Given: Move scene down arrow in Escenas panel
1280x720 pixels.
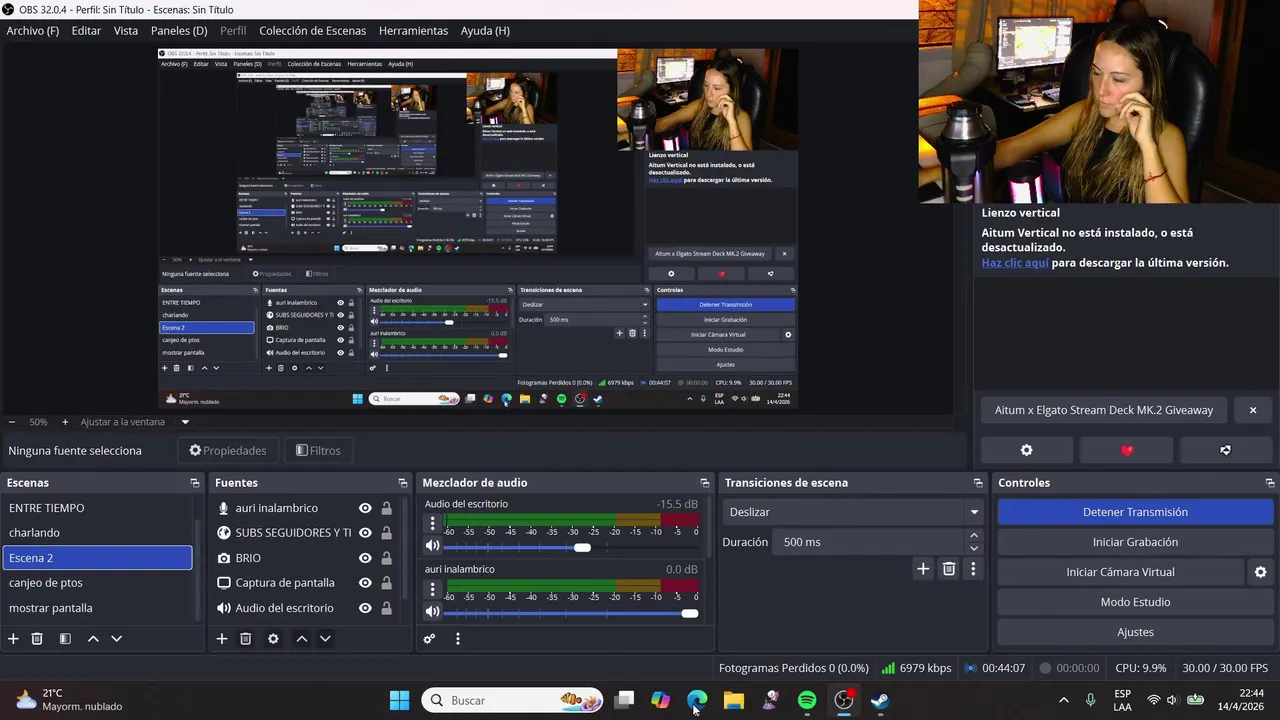Looking at the screenshot, I should coord(116,639).
